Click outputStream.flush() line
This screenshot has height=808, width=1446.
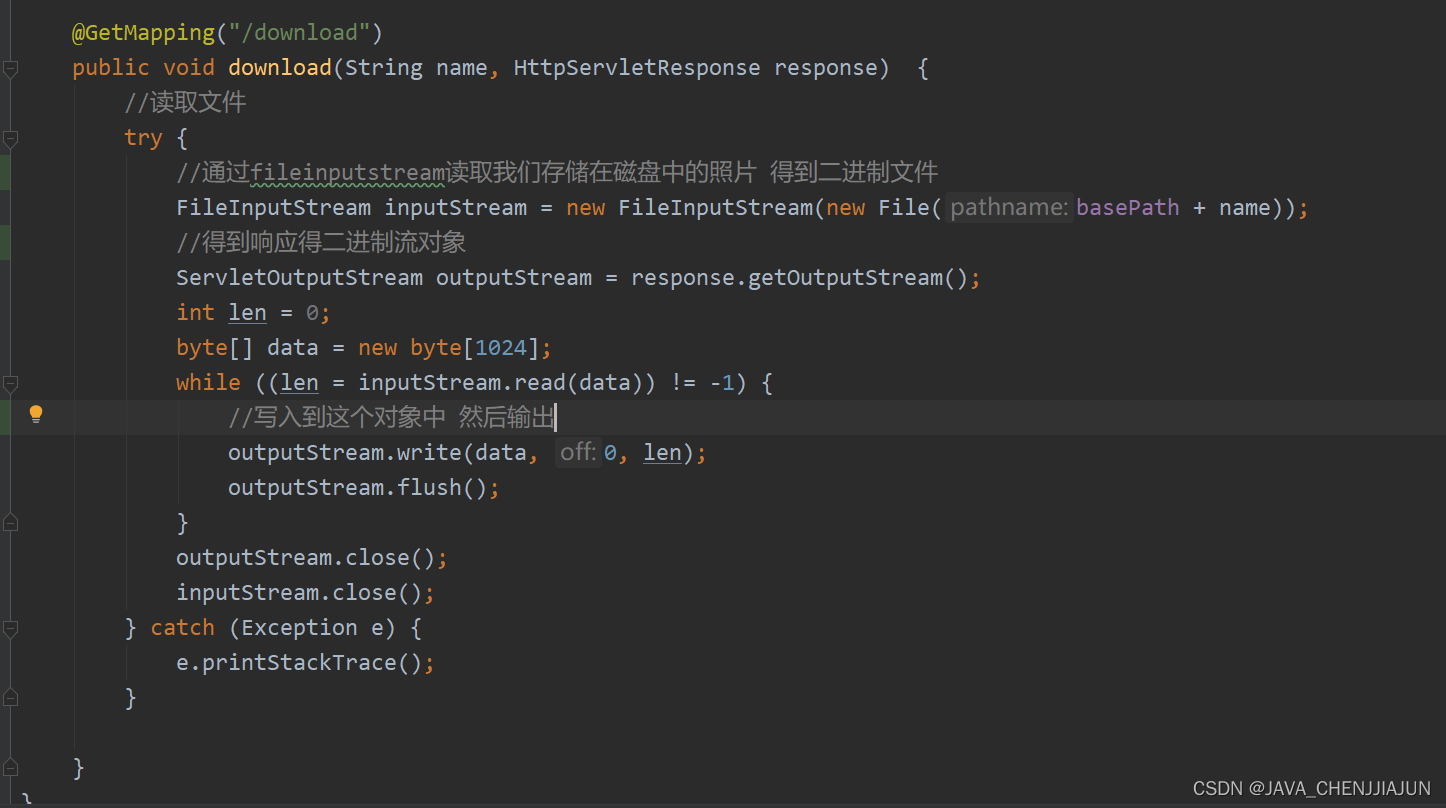[x=363, y=488]
